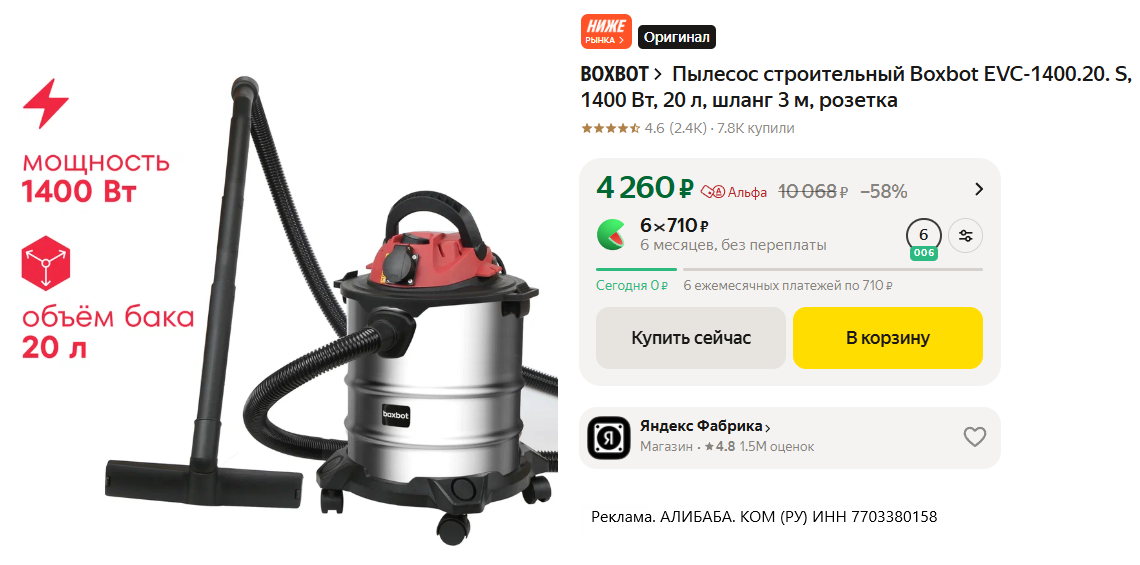Viewport: 1140px width, 565px height.
Task: Click the green Split payment icon
Action: (611, 235)
